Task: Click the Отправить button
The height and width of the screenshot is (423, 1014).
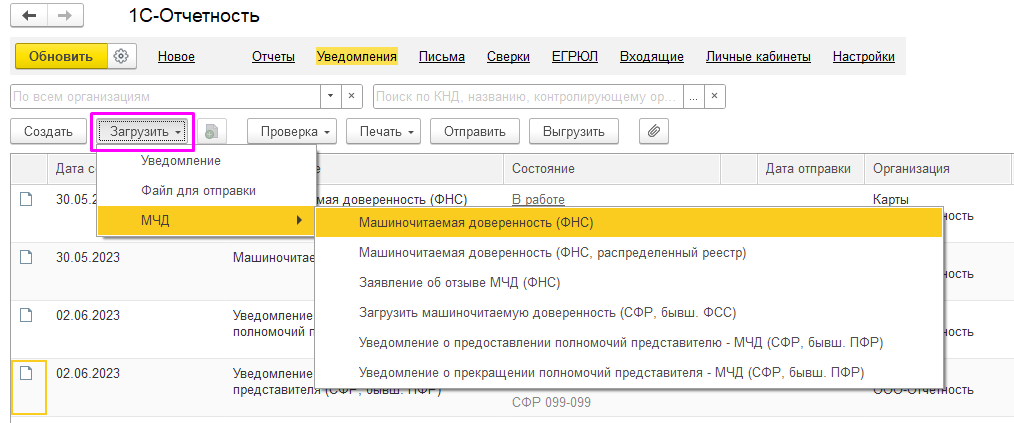Action: pos(475,131)
